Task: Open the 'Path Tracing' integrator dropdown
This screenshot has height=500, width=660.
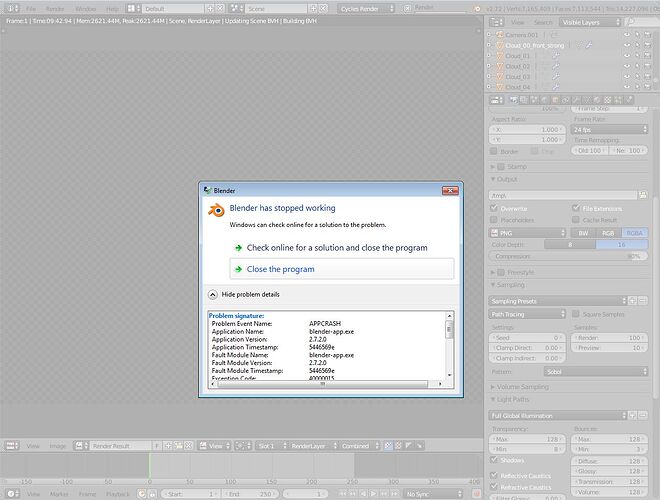Action: coord(528,314)
